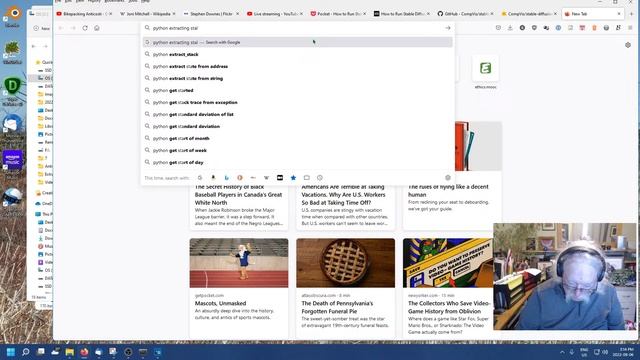Search this time with Google icon
Screen dimensions: 640x360
(x=200, y=178)
